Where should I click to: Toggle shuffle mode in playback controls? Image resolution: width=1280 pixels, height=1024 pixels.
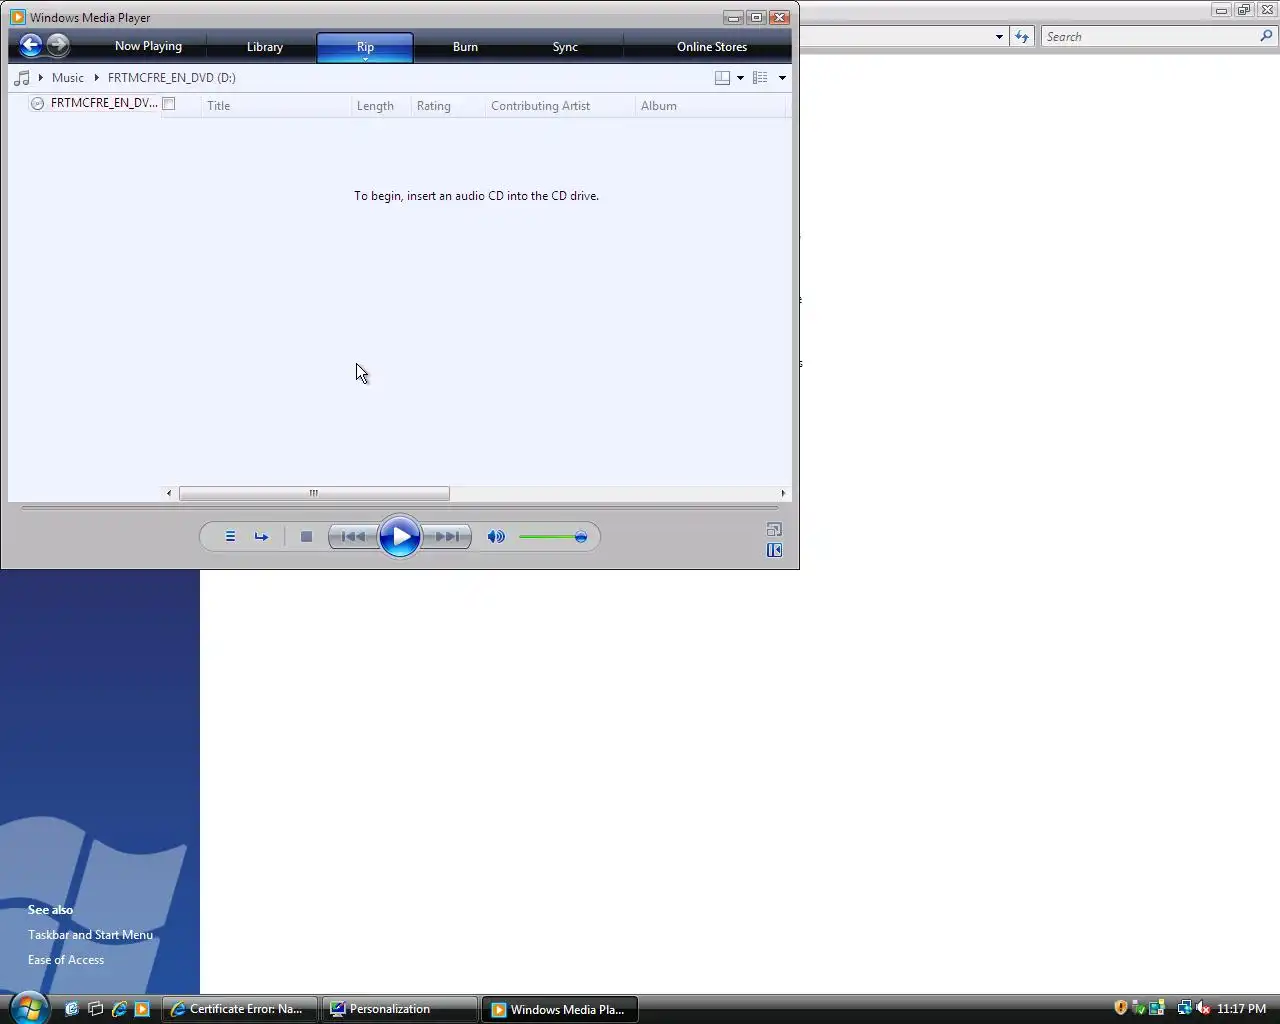click(x=230, y=537)
